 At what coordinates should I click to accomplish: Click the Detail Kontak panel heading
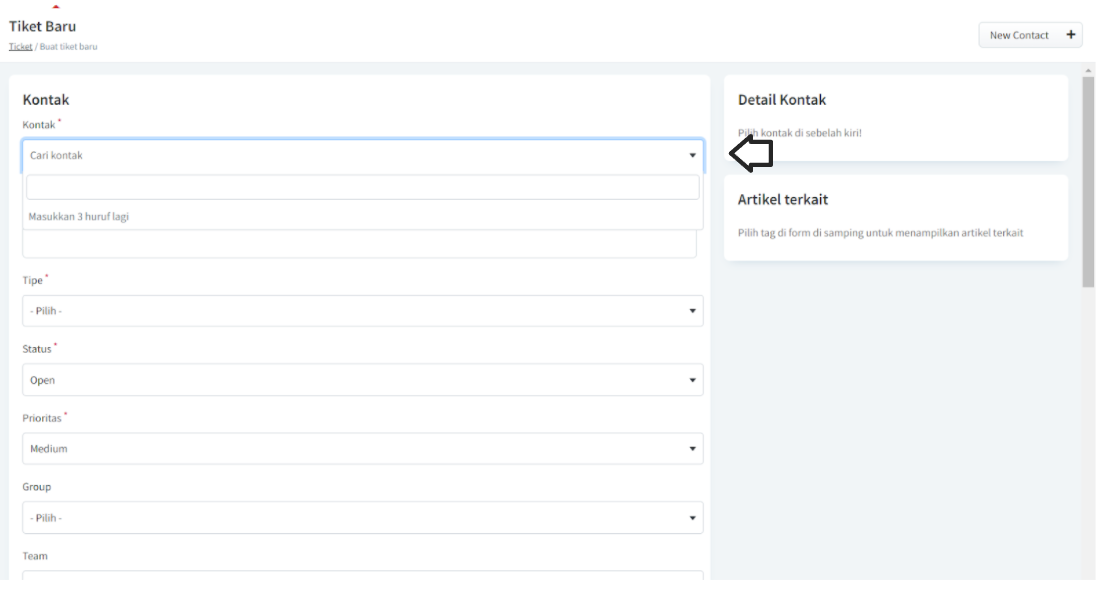click(782, 100)
